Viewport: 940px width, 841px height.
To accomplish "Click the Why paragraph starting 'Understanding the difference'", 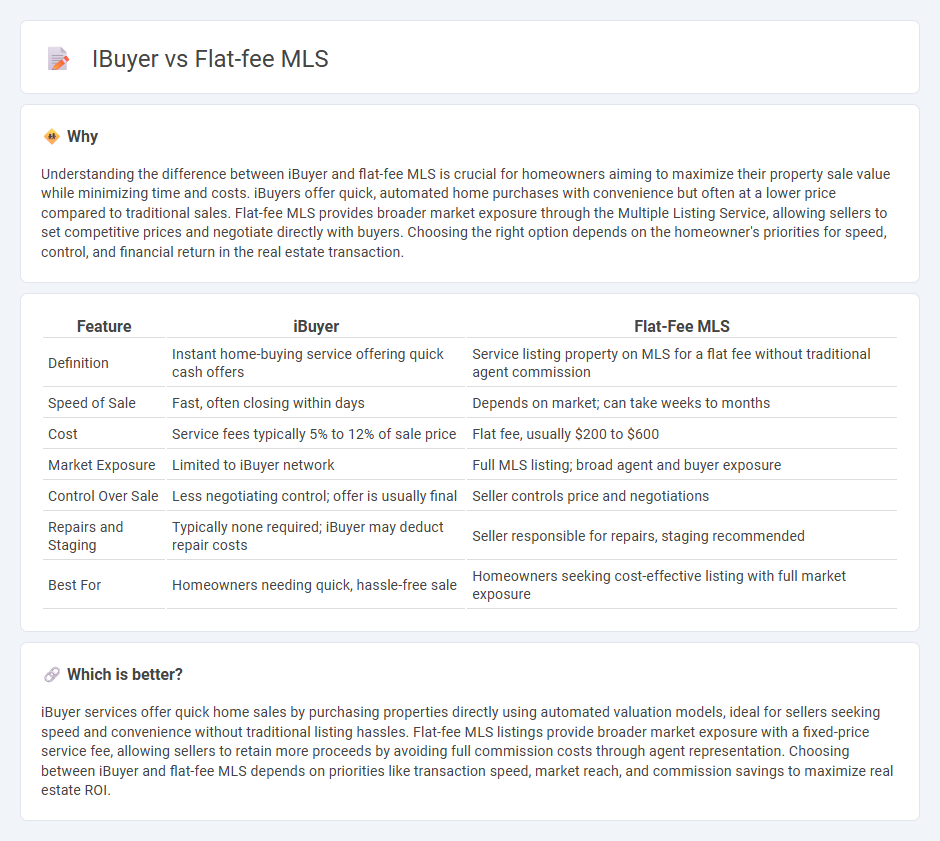I will (466, 213).
